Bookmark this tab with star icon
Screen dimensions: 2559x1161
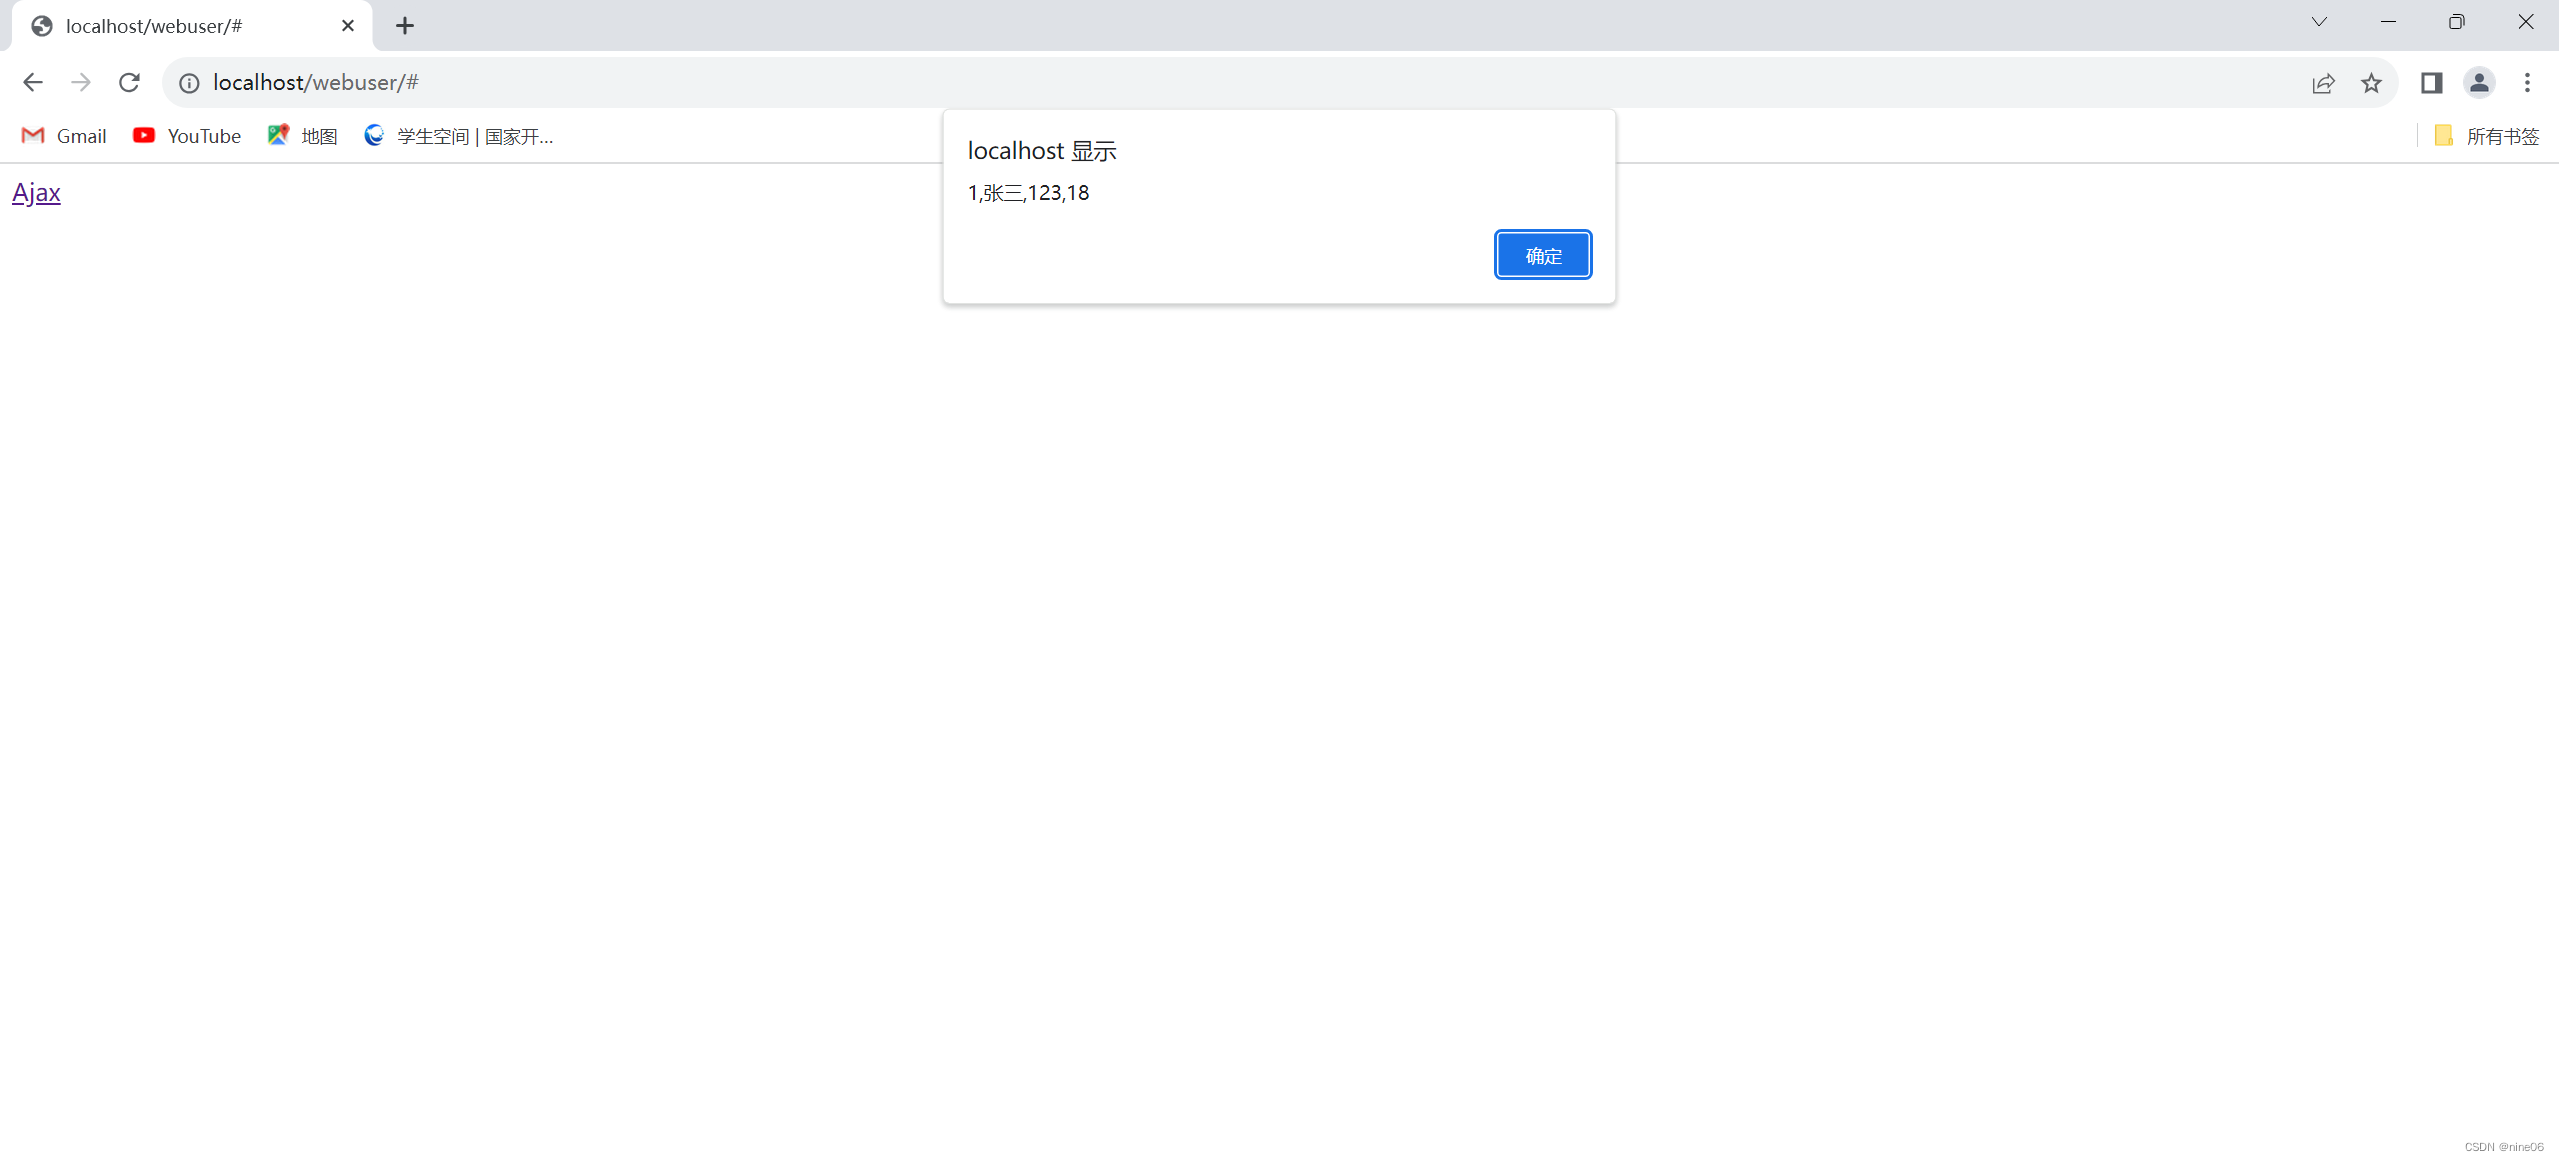[2371, 83]
